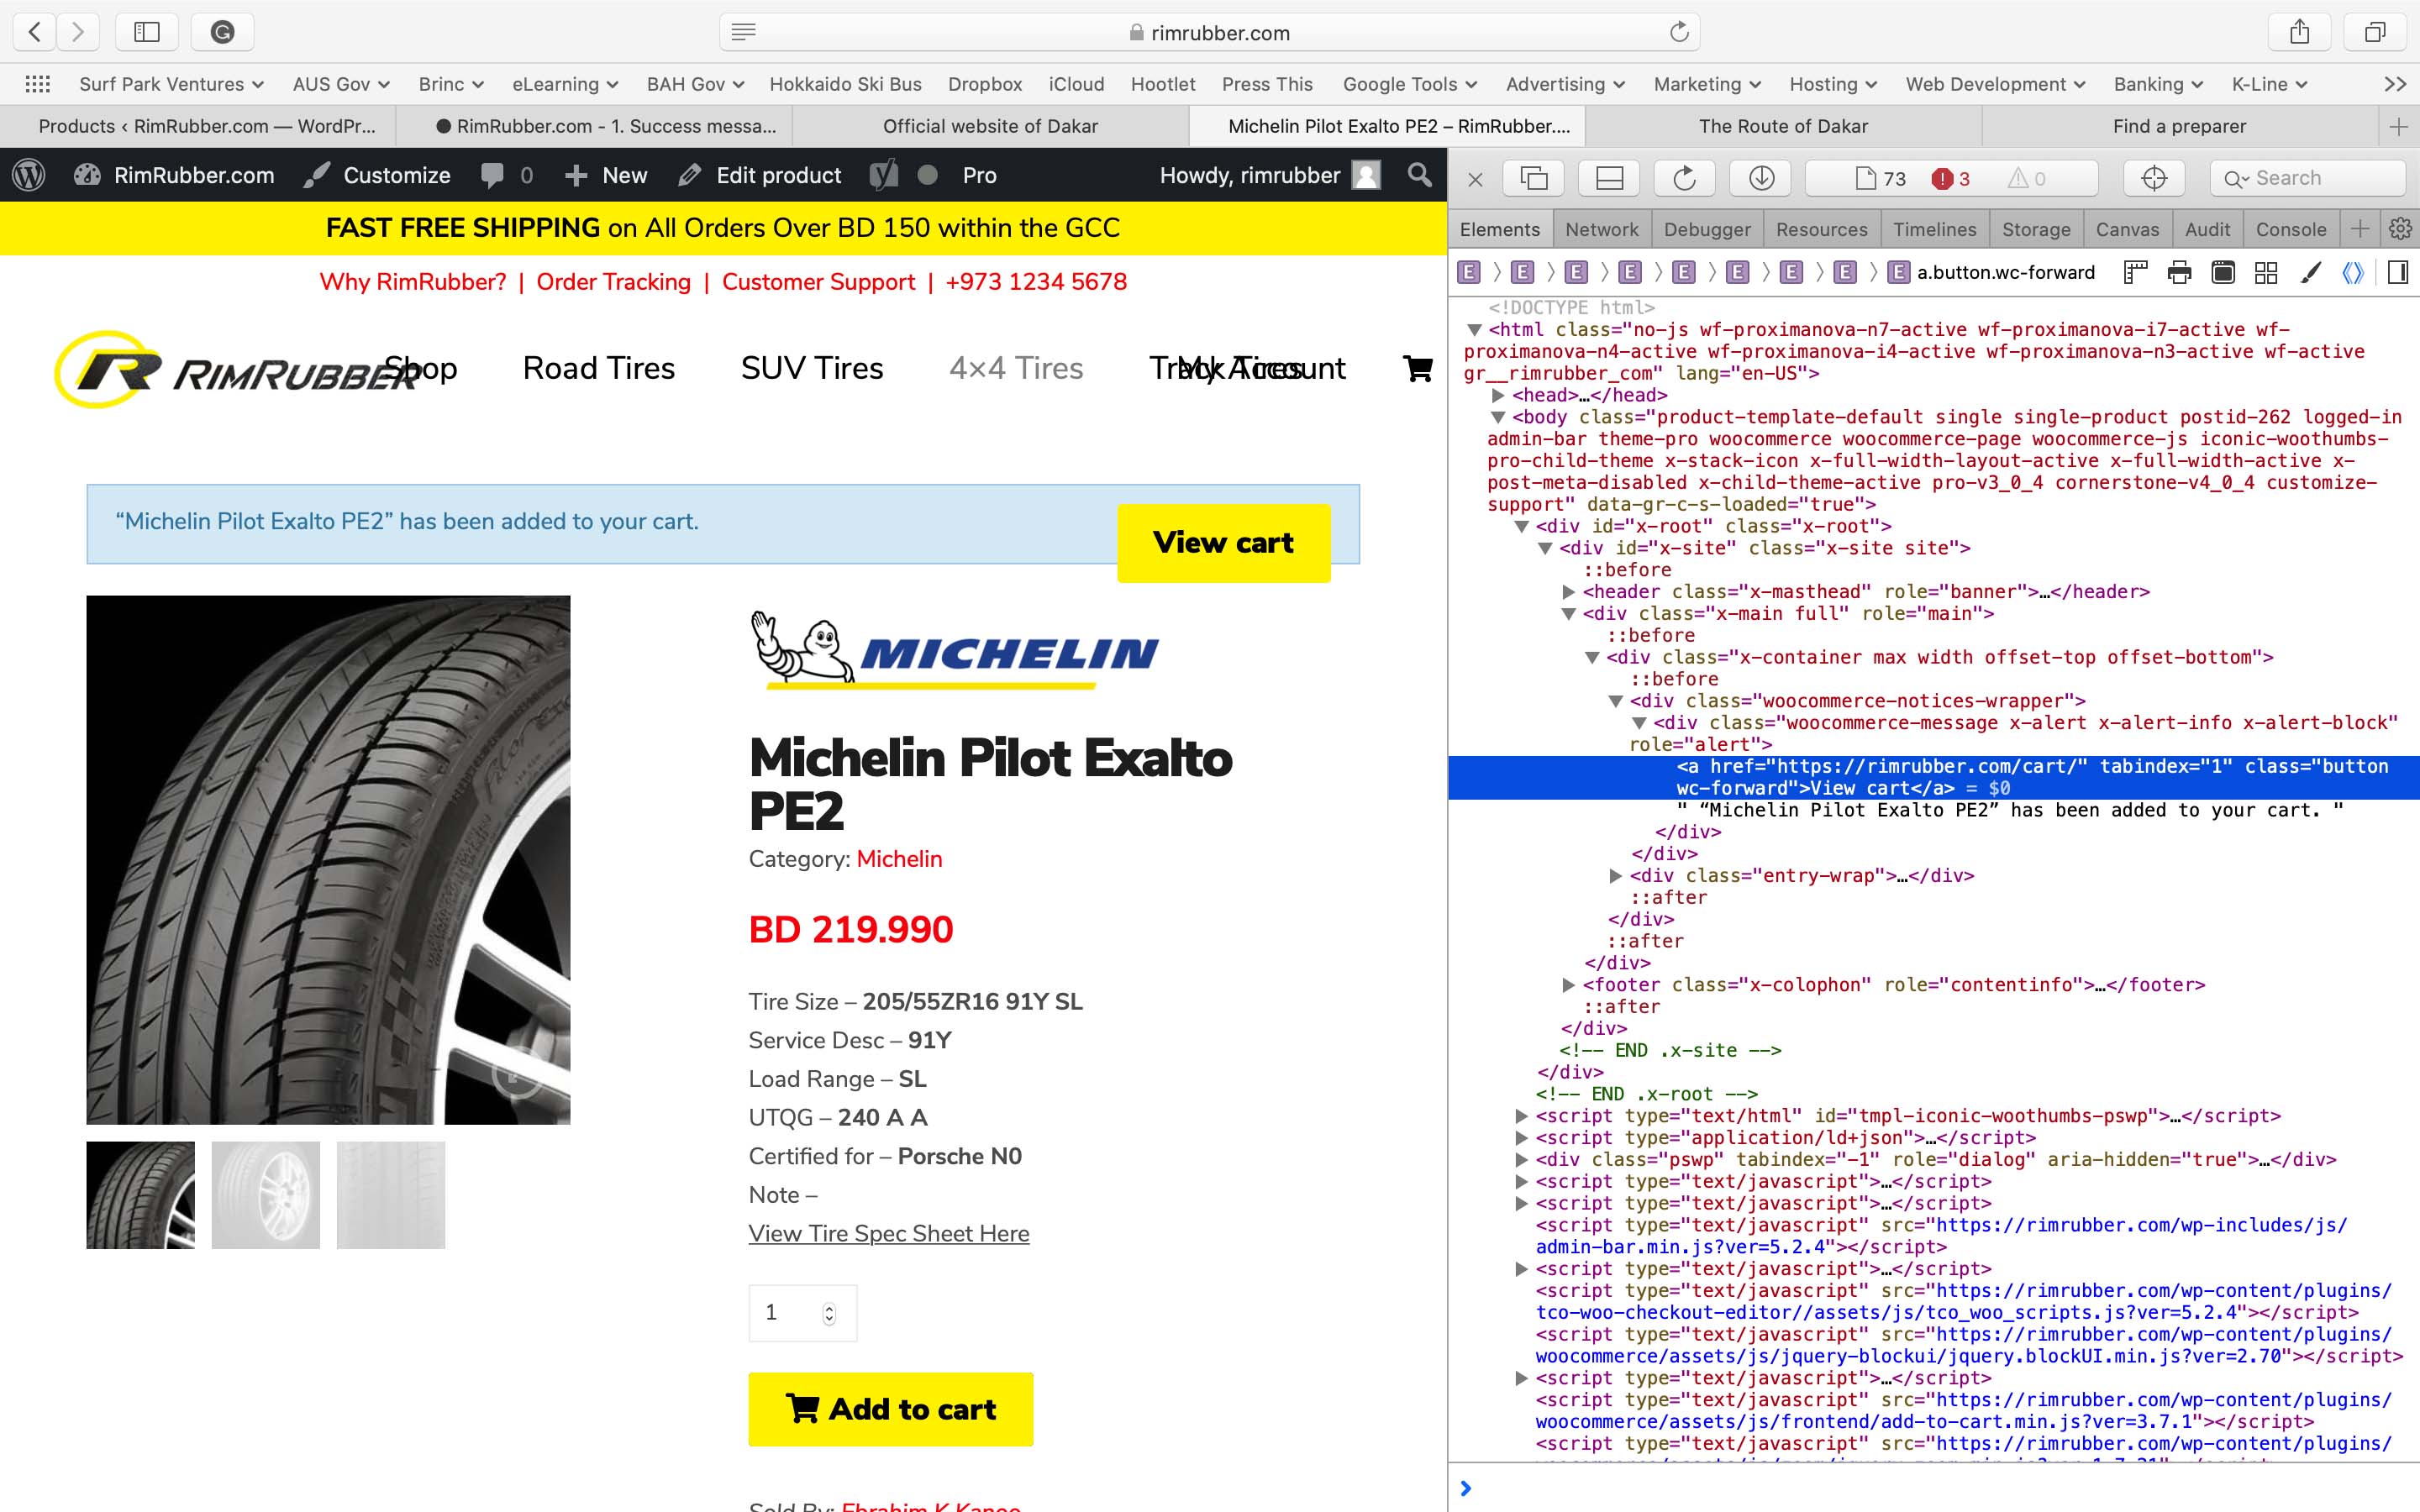Open the Console tab in Web Inspector
The image size is (2420, 1512).
[2291, 229]
